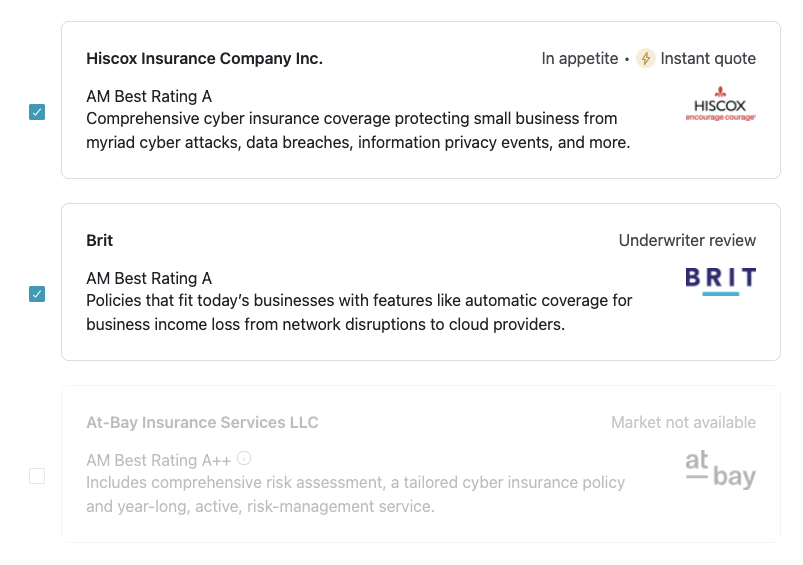Click At-Bay's risk assessment description text
This screenshot has height=565, width=803.
(355, 494)
